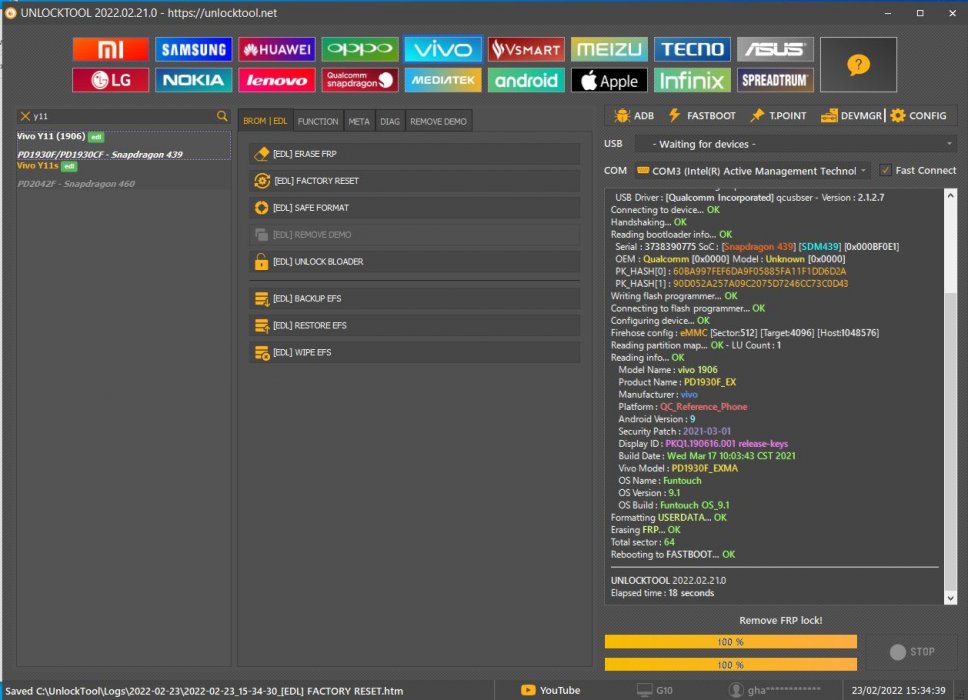Run [EDL] FACTORY RESET
The height and width of the screenshot is (700, 968).
(415, 181)
